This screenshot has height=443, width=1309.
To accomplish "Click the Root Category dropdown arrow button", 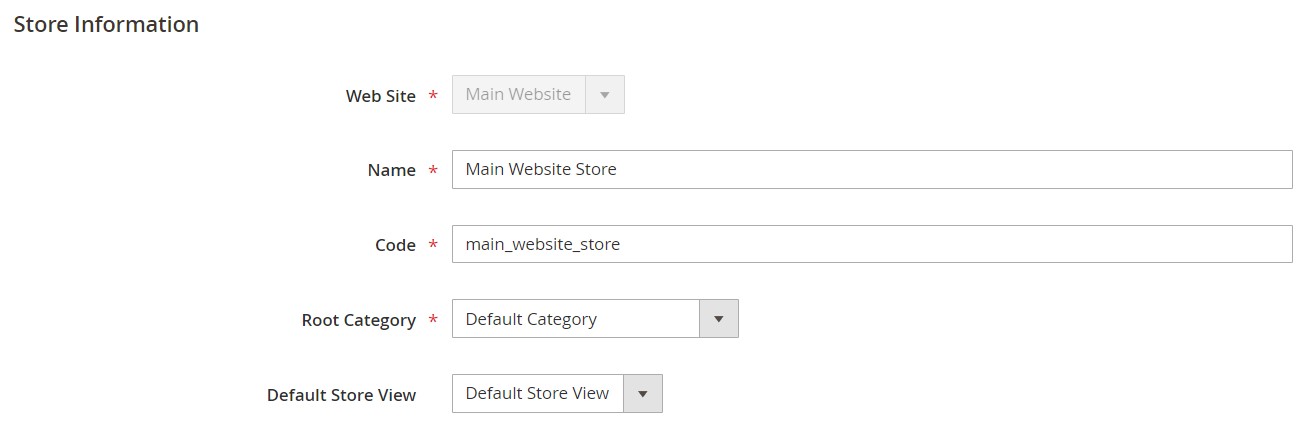I will pos(718,319).
